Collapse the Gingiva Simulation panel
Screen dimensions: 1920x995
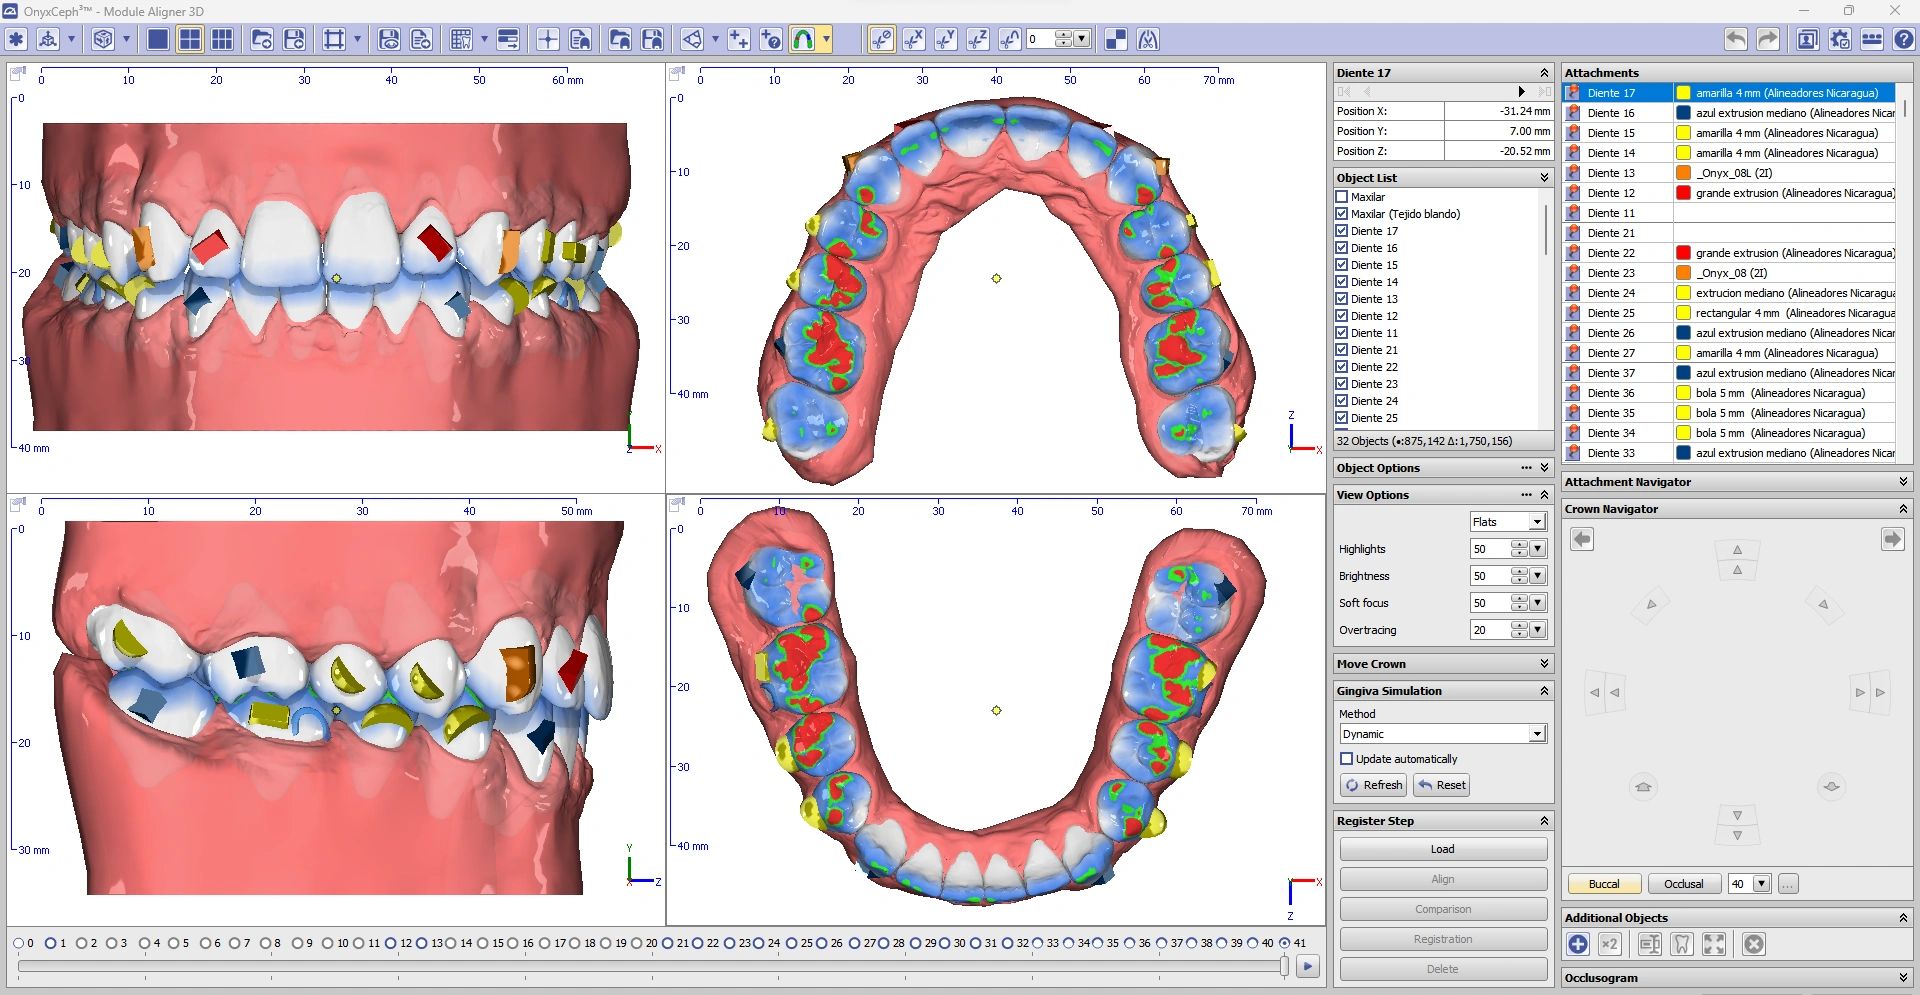coord(1544,690)
